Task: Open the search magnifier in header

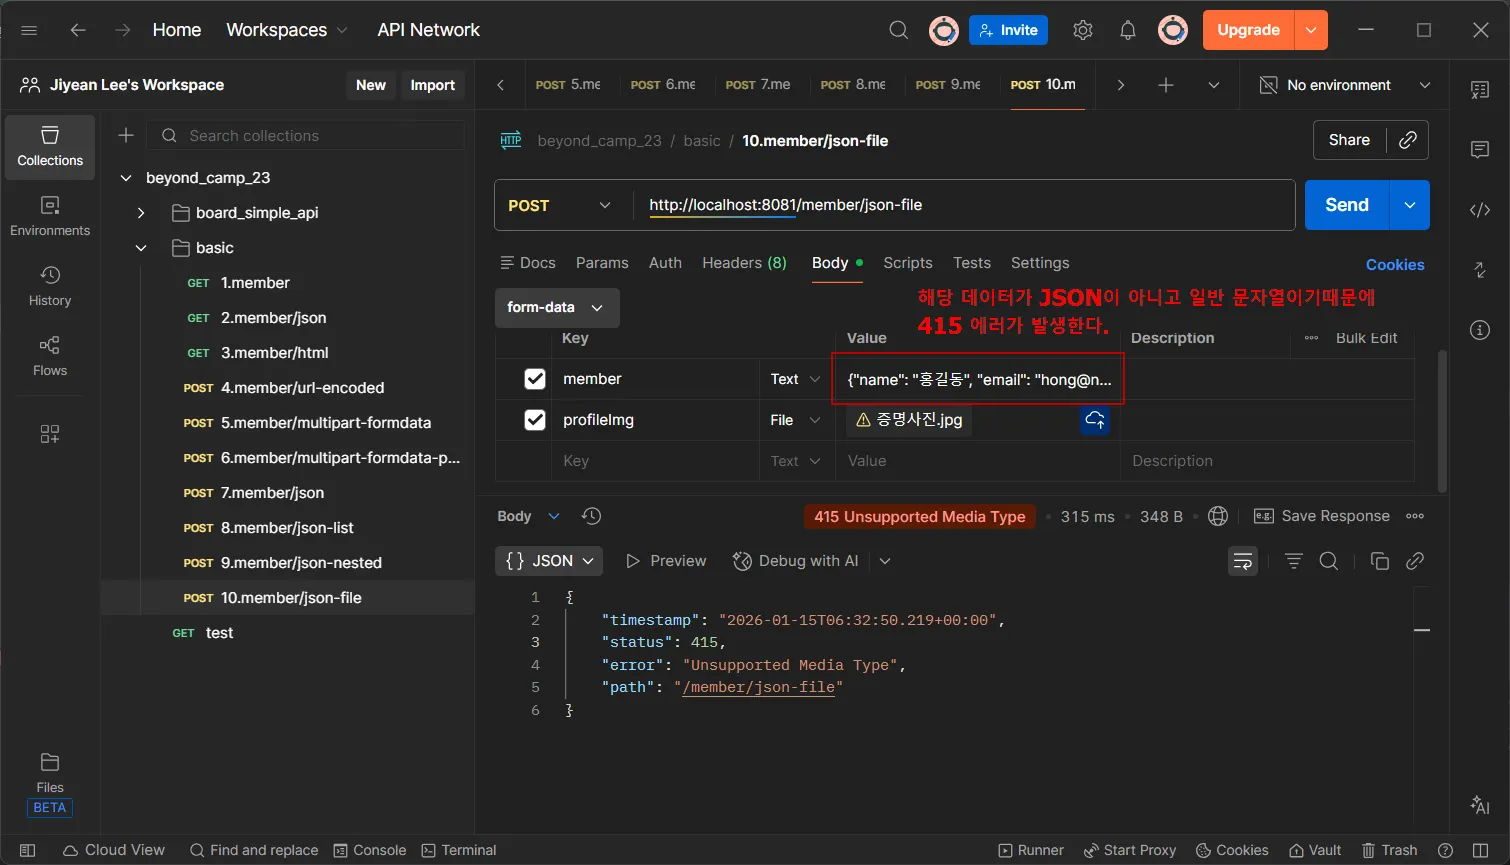Action: [x=899, y=30]
